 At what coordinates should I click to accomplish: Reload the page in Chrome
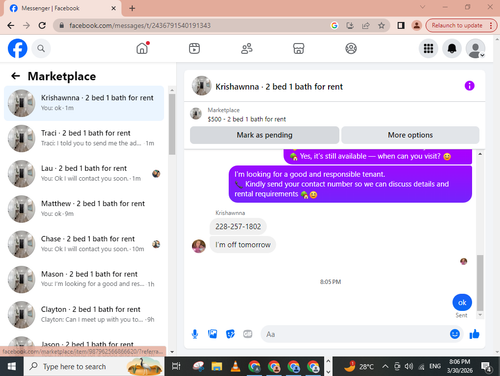(x=42, y=25)
